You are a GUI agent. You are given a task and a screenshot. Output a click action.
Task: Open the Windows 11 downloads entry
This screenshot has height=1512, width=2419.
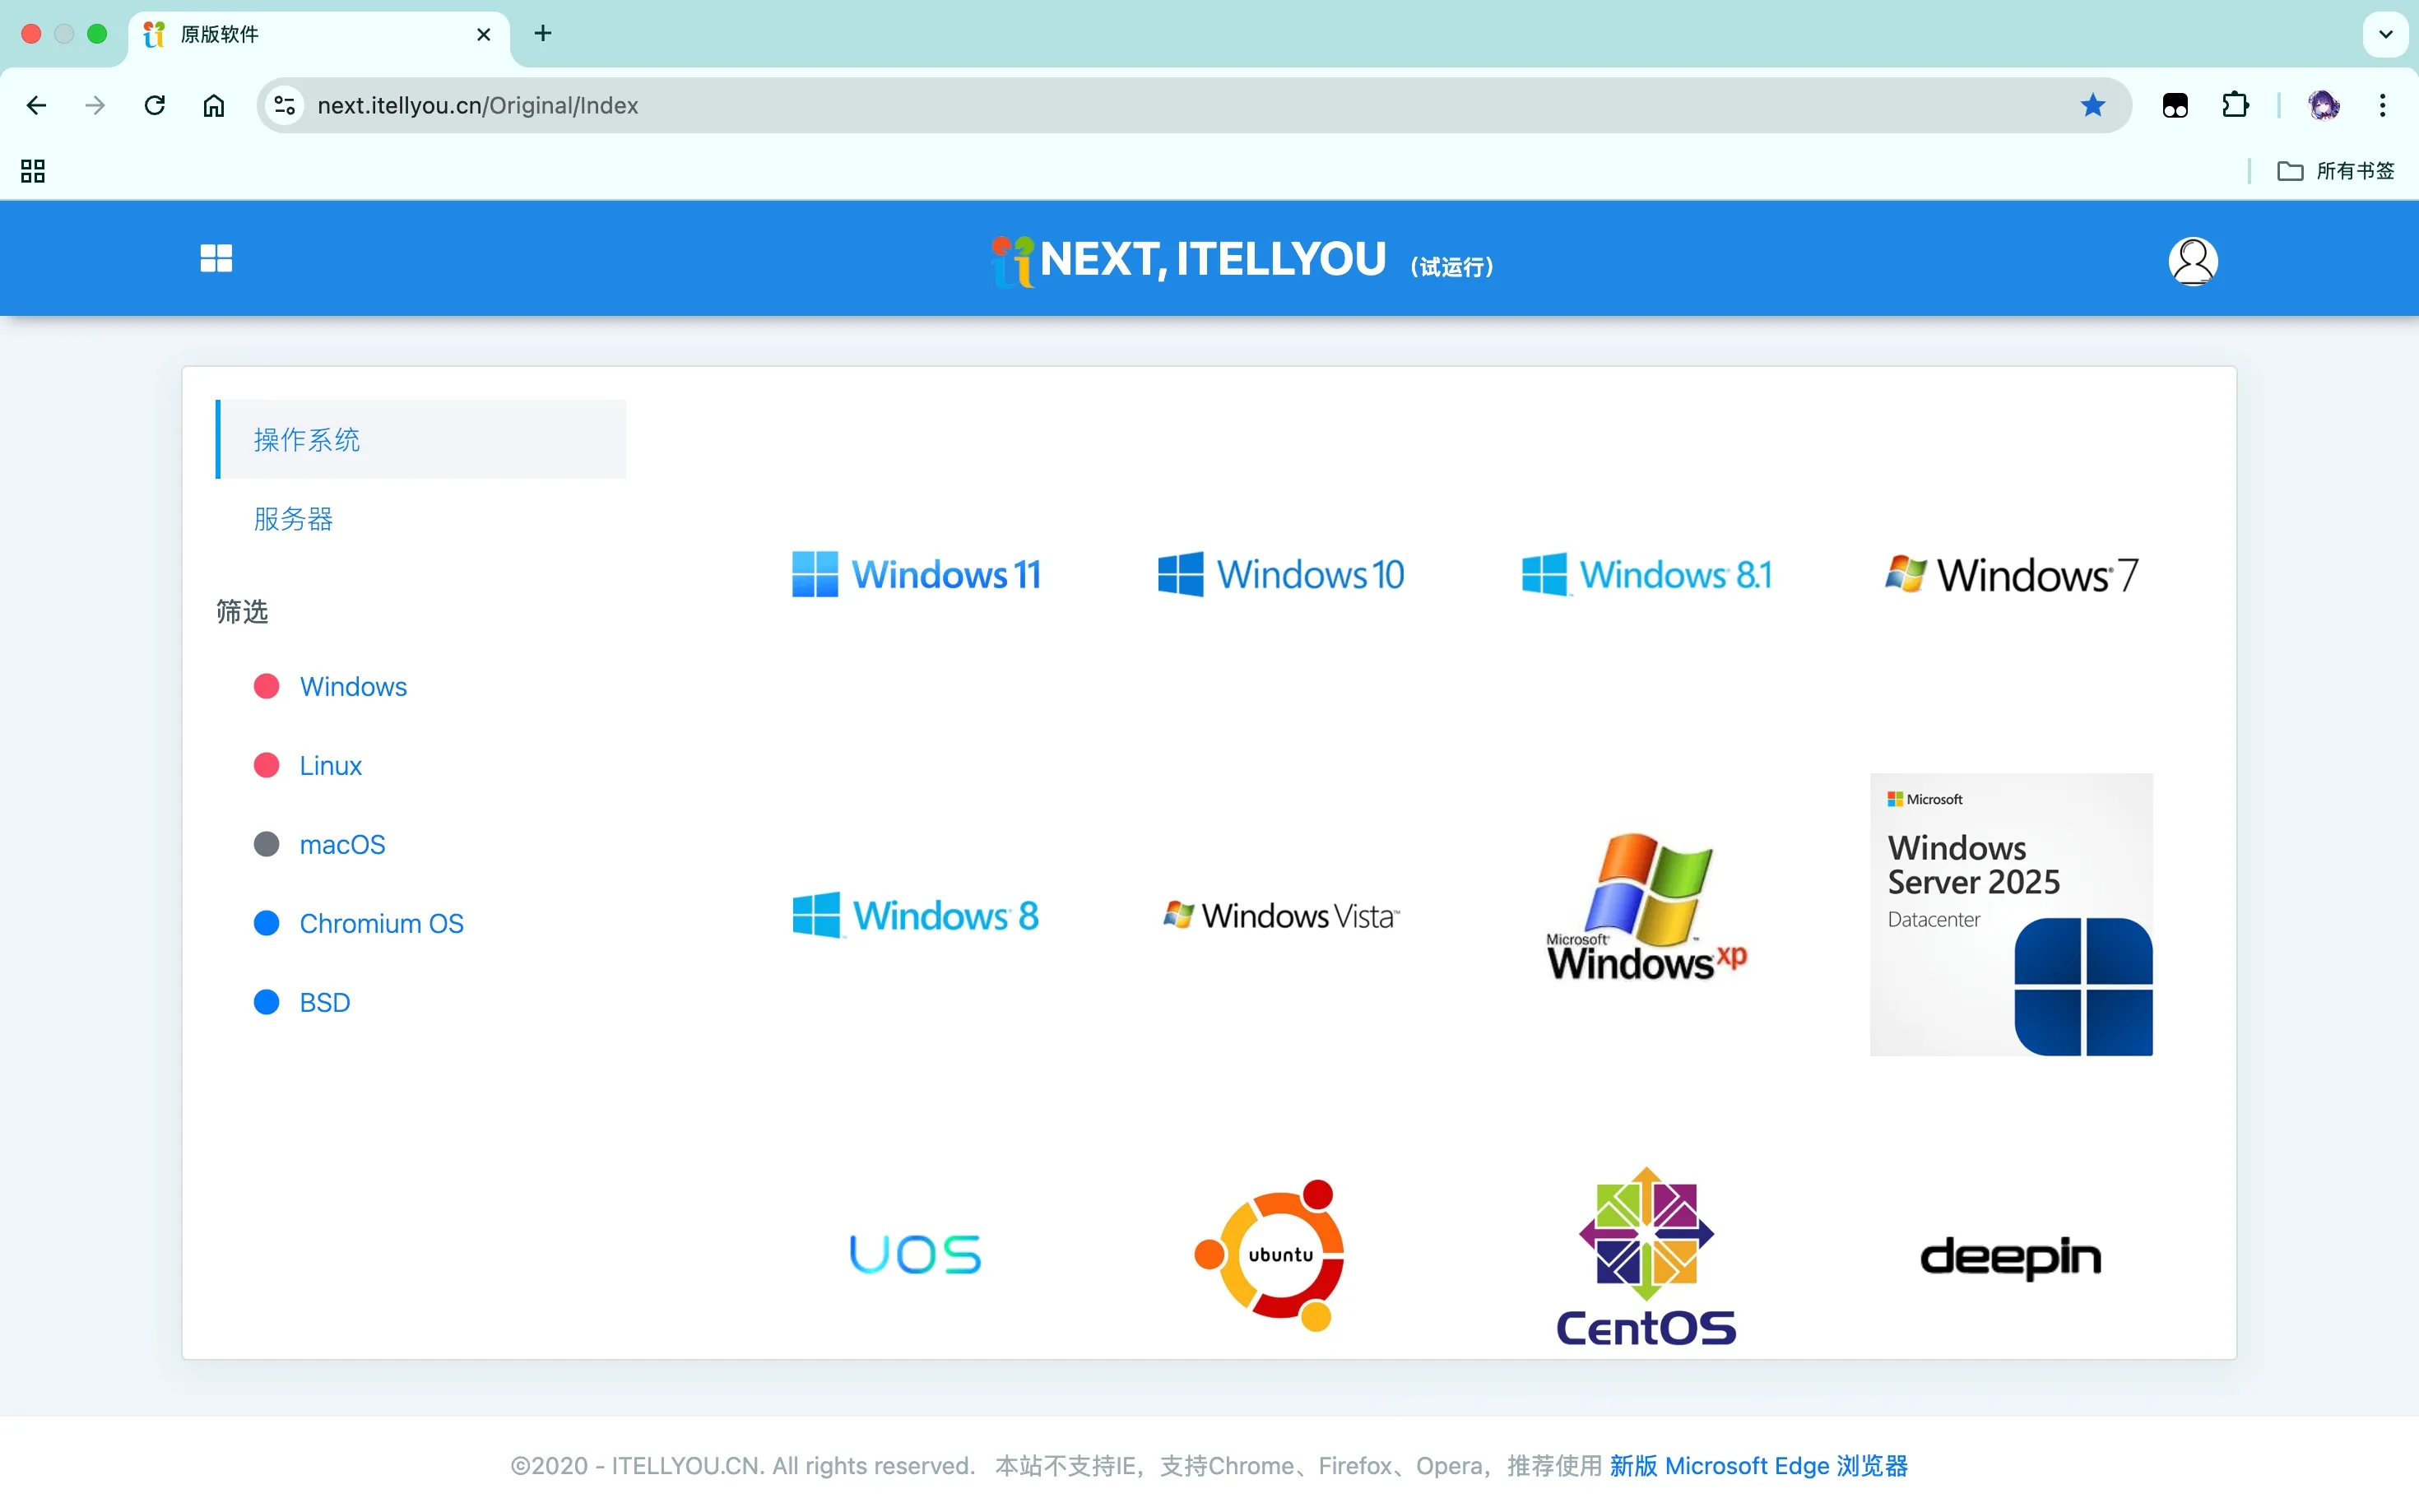(x=916, y=575)
